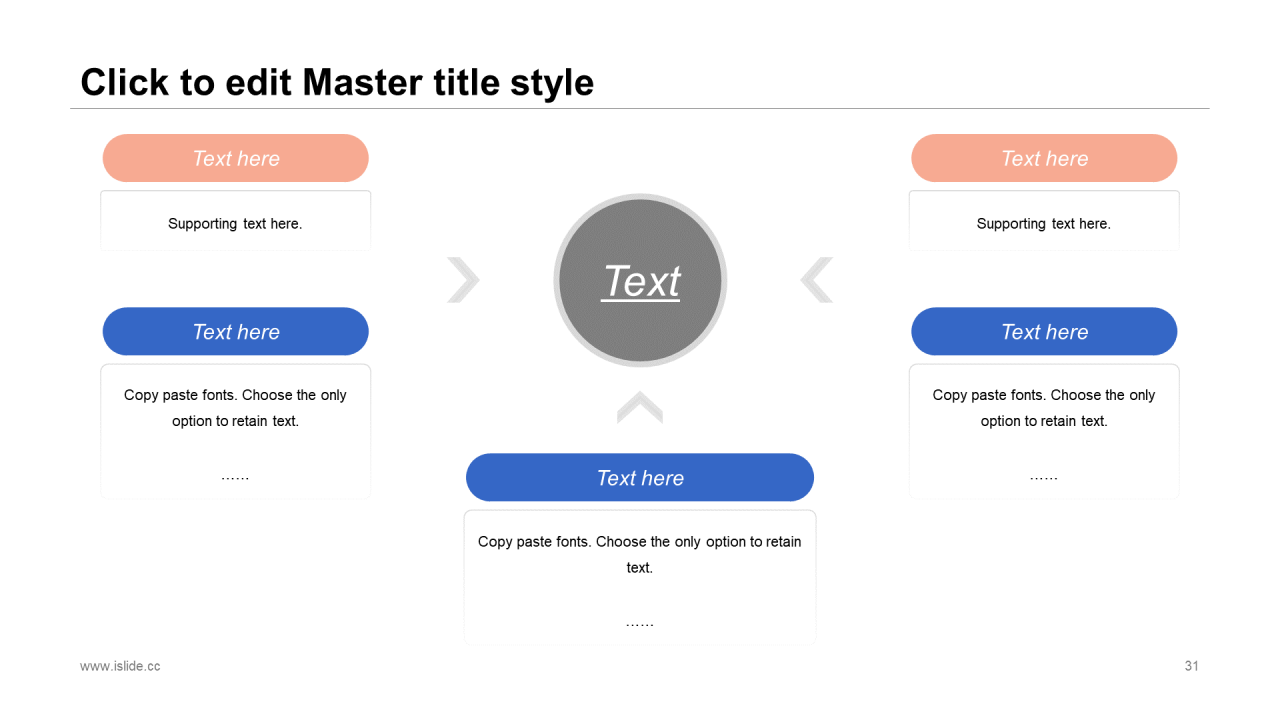Click the right-pointing chevron left of the circle
The image size is (1280, 720).
click(x=464, y=280)
